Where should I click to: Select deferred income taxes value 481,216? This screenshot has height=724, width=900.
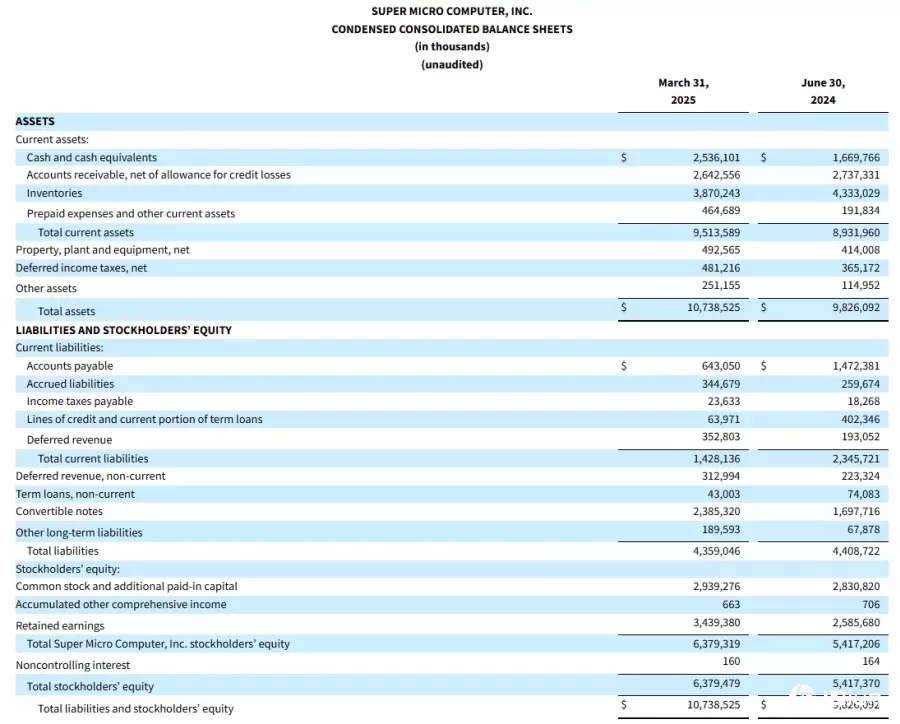tap(721, 268)
